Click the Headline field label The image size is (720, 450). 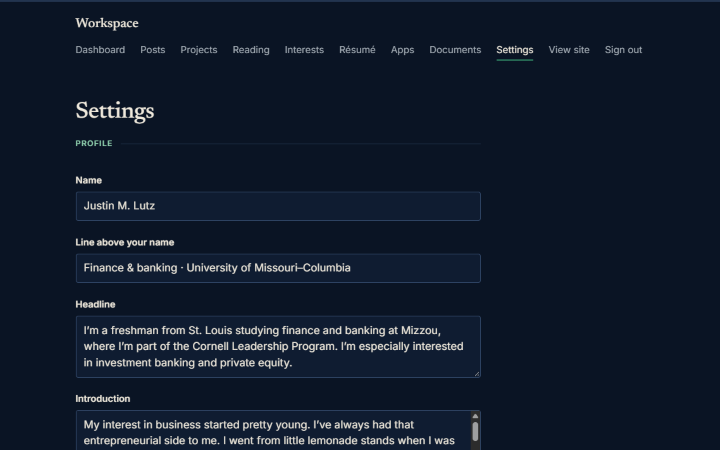[96, 304]
